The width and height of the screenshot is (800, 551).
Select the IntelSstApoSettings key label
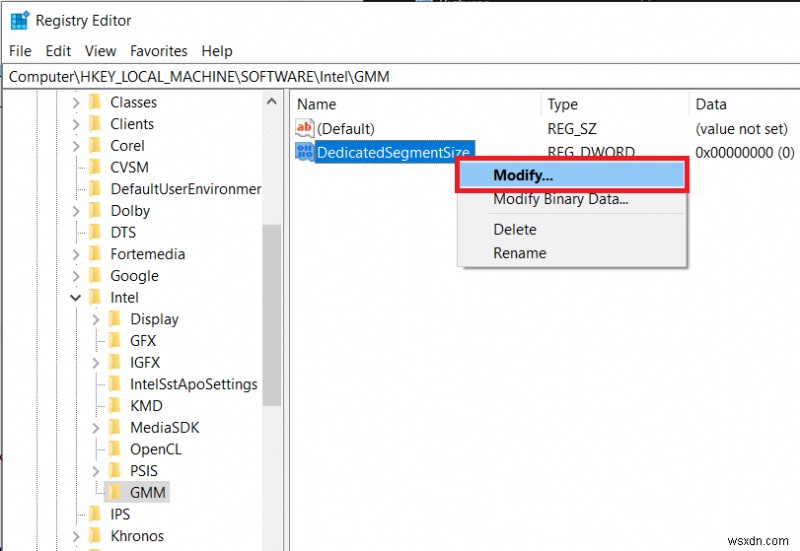pos(194,384)
